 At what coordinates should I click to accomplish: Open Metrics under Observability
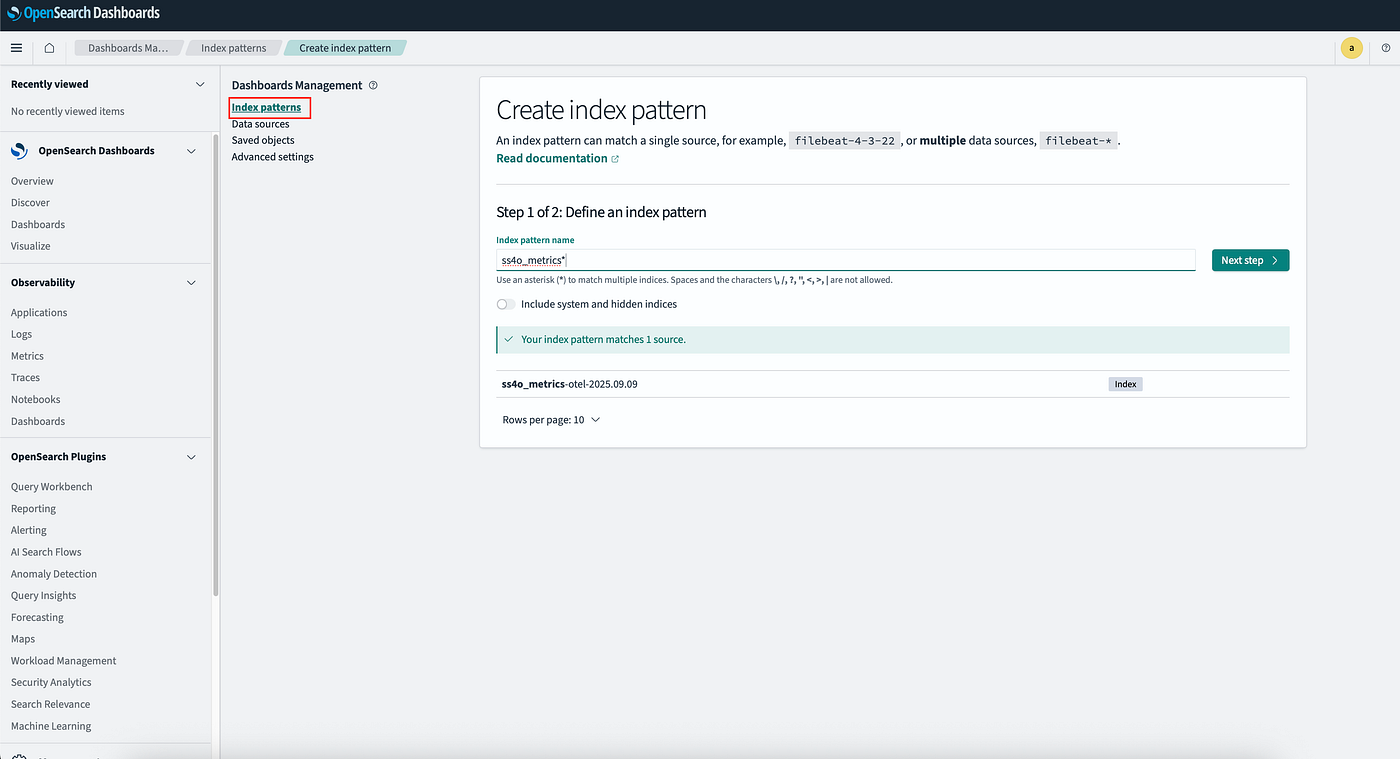(27, 356)
